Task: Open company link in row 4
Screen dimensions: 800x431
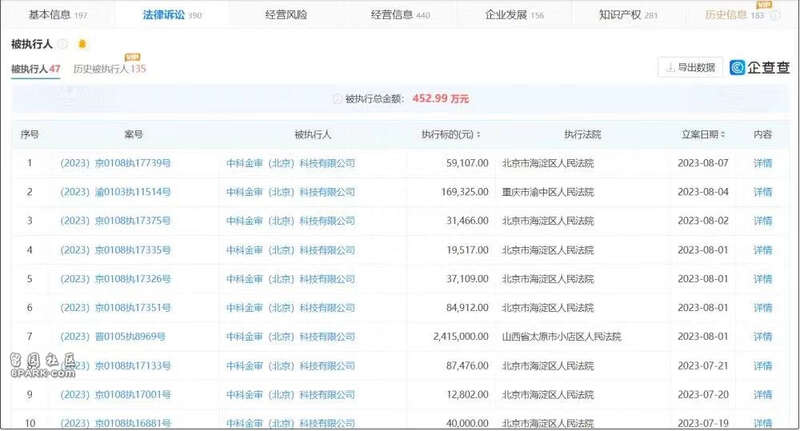Action: tap(291, 250)
